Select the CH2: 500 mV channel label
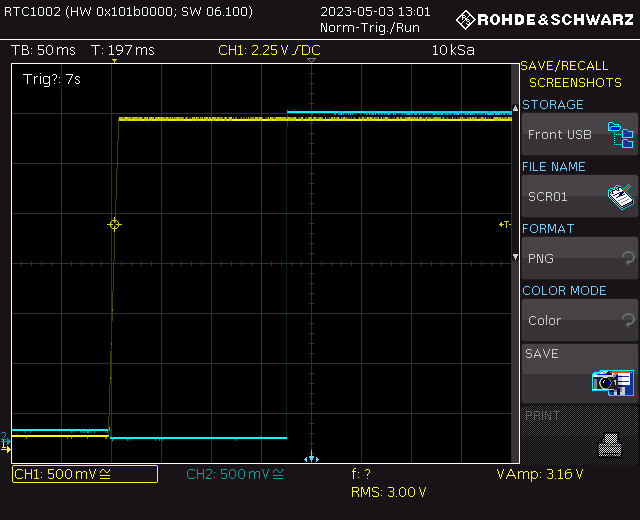640x520 pixels. [x=235, y=474]
